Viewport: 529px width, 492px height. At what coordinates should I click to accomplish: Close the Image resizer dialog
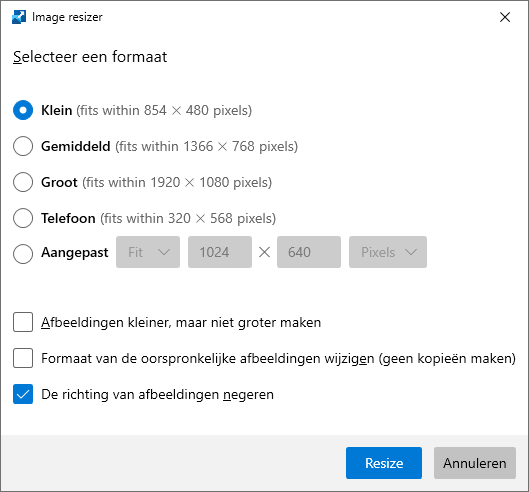coord(505,17)
